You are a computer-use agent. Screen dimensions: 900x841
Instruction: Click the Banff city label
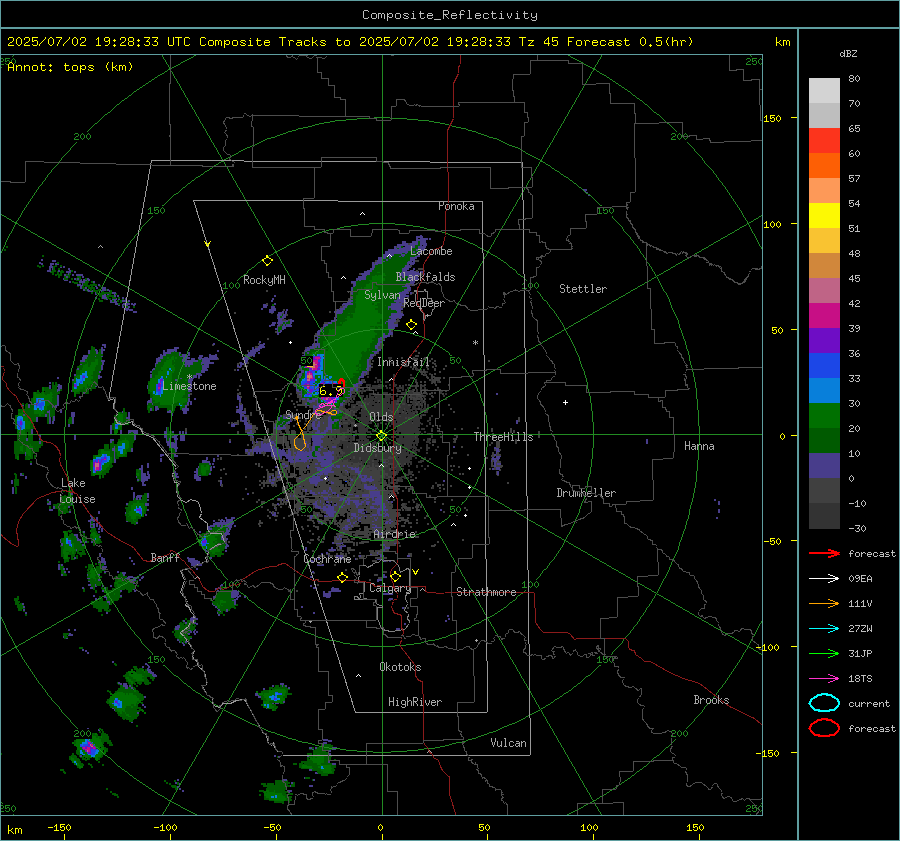(x=165, y=557)
